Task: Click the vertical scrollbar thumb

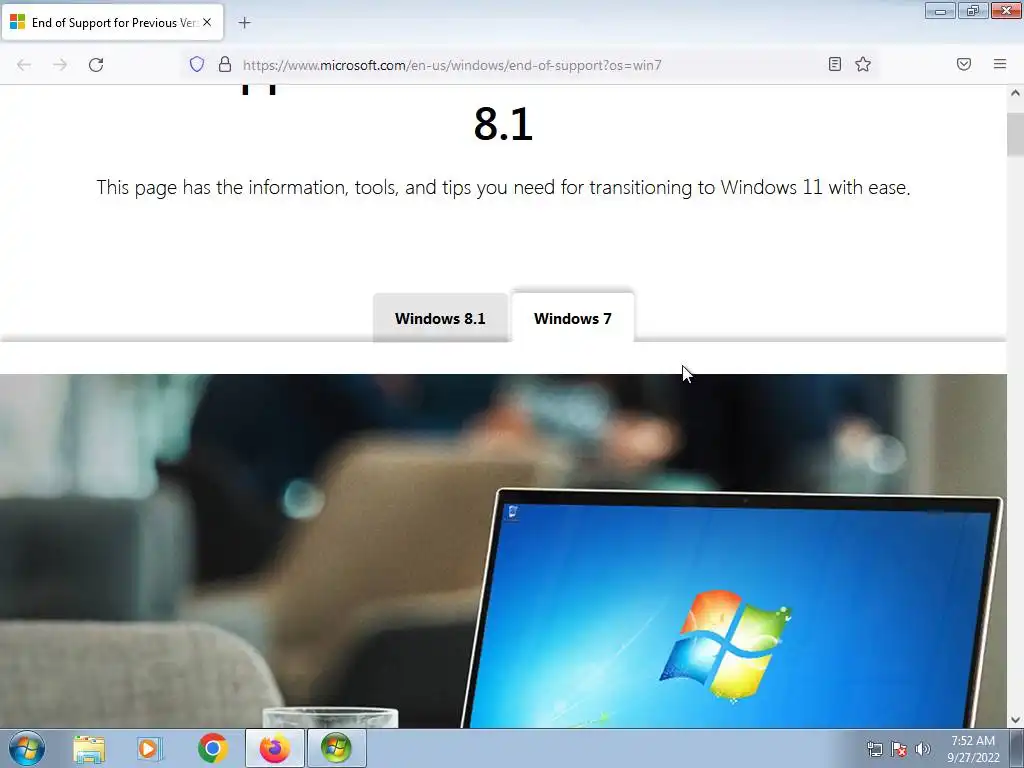Action: click(1015, 135)
